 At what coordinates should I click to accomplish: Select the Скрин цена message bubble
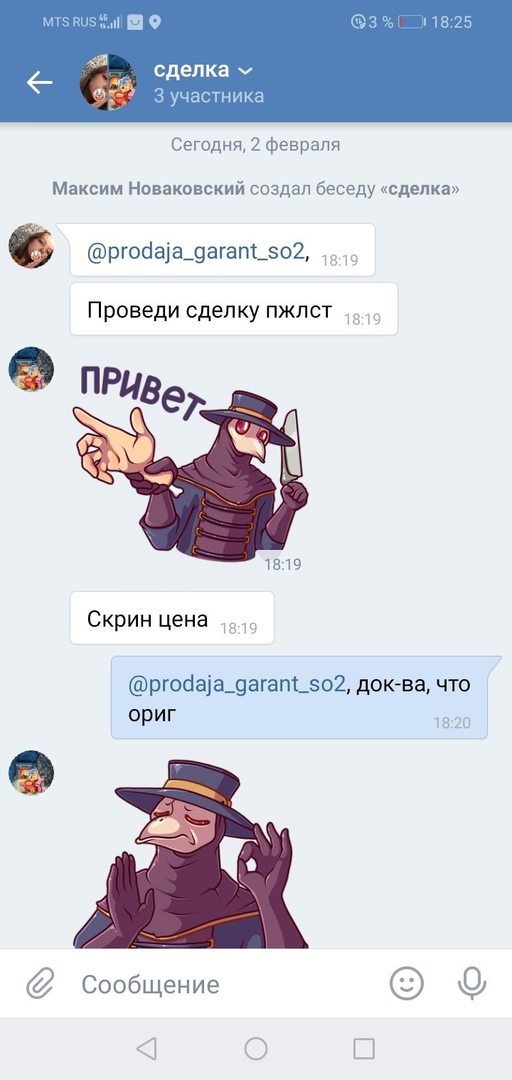[172, 618]
